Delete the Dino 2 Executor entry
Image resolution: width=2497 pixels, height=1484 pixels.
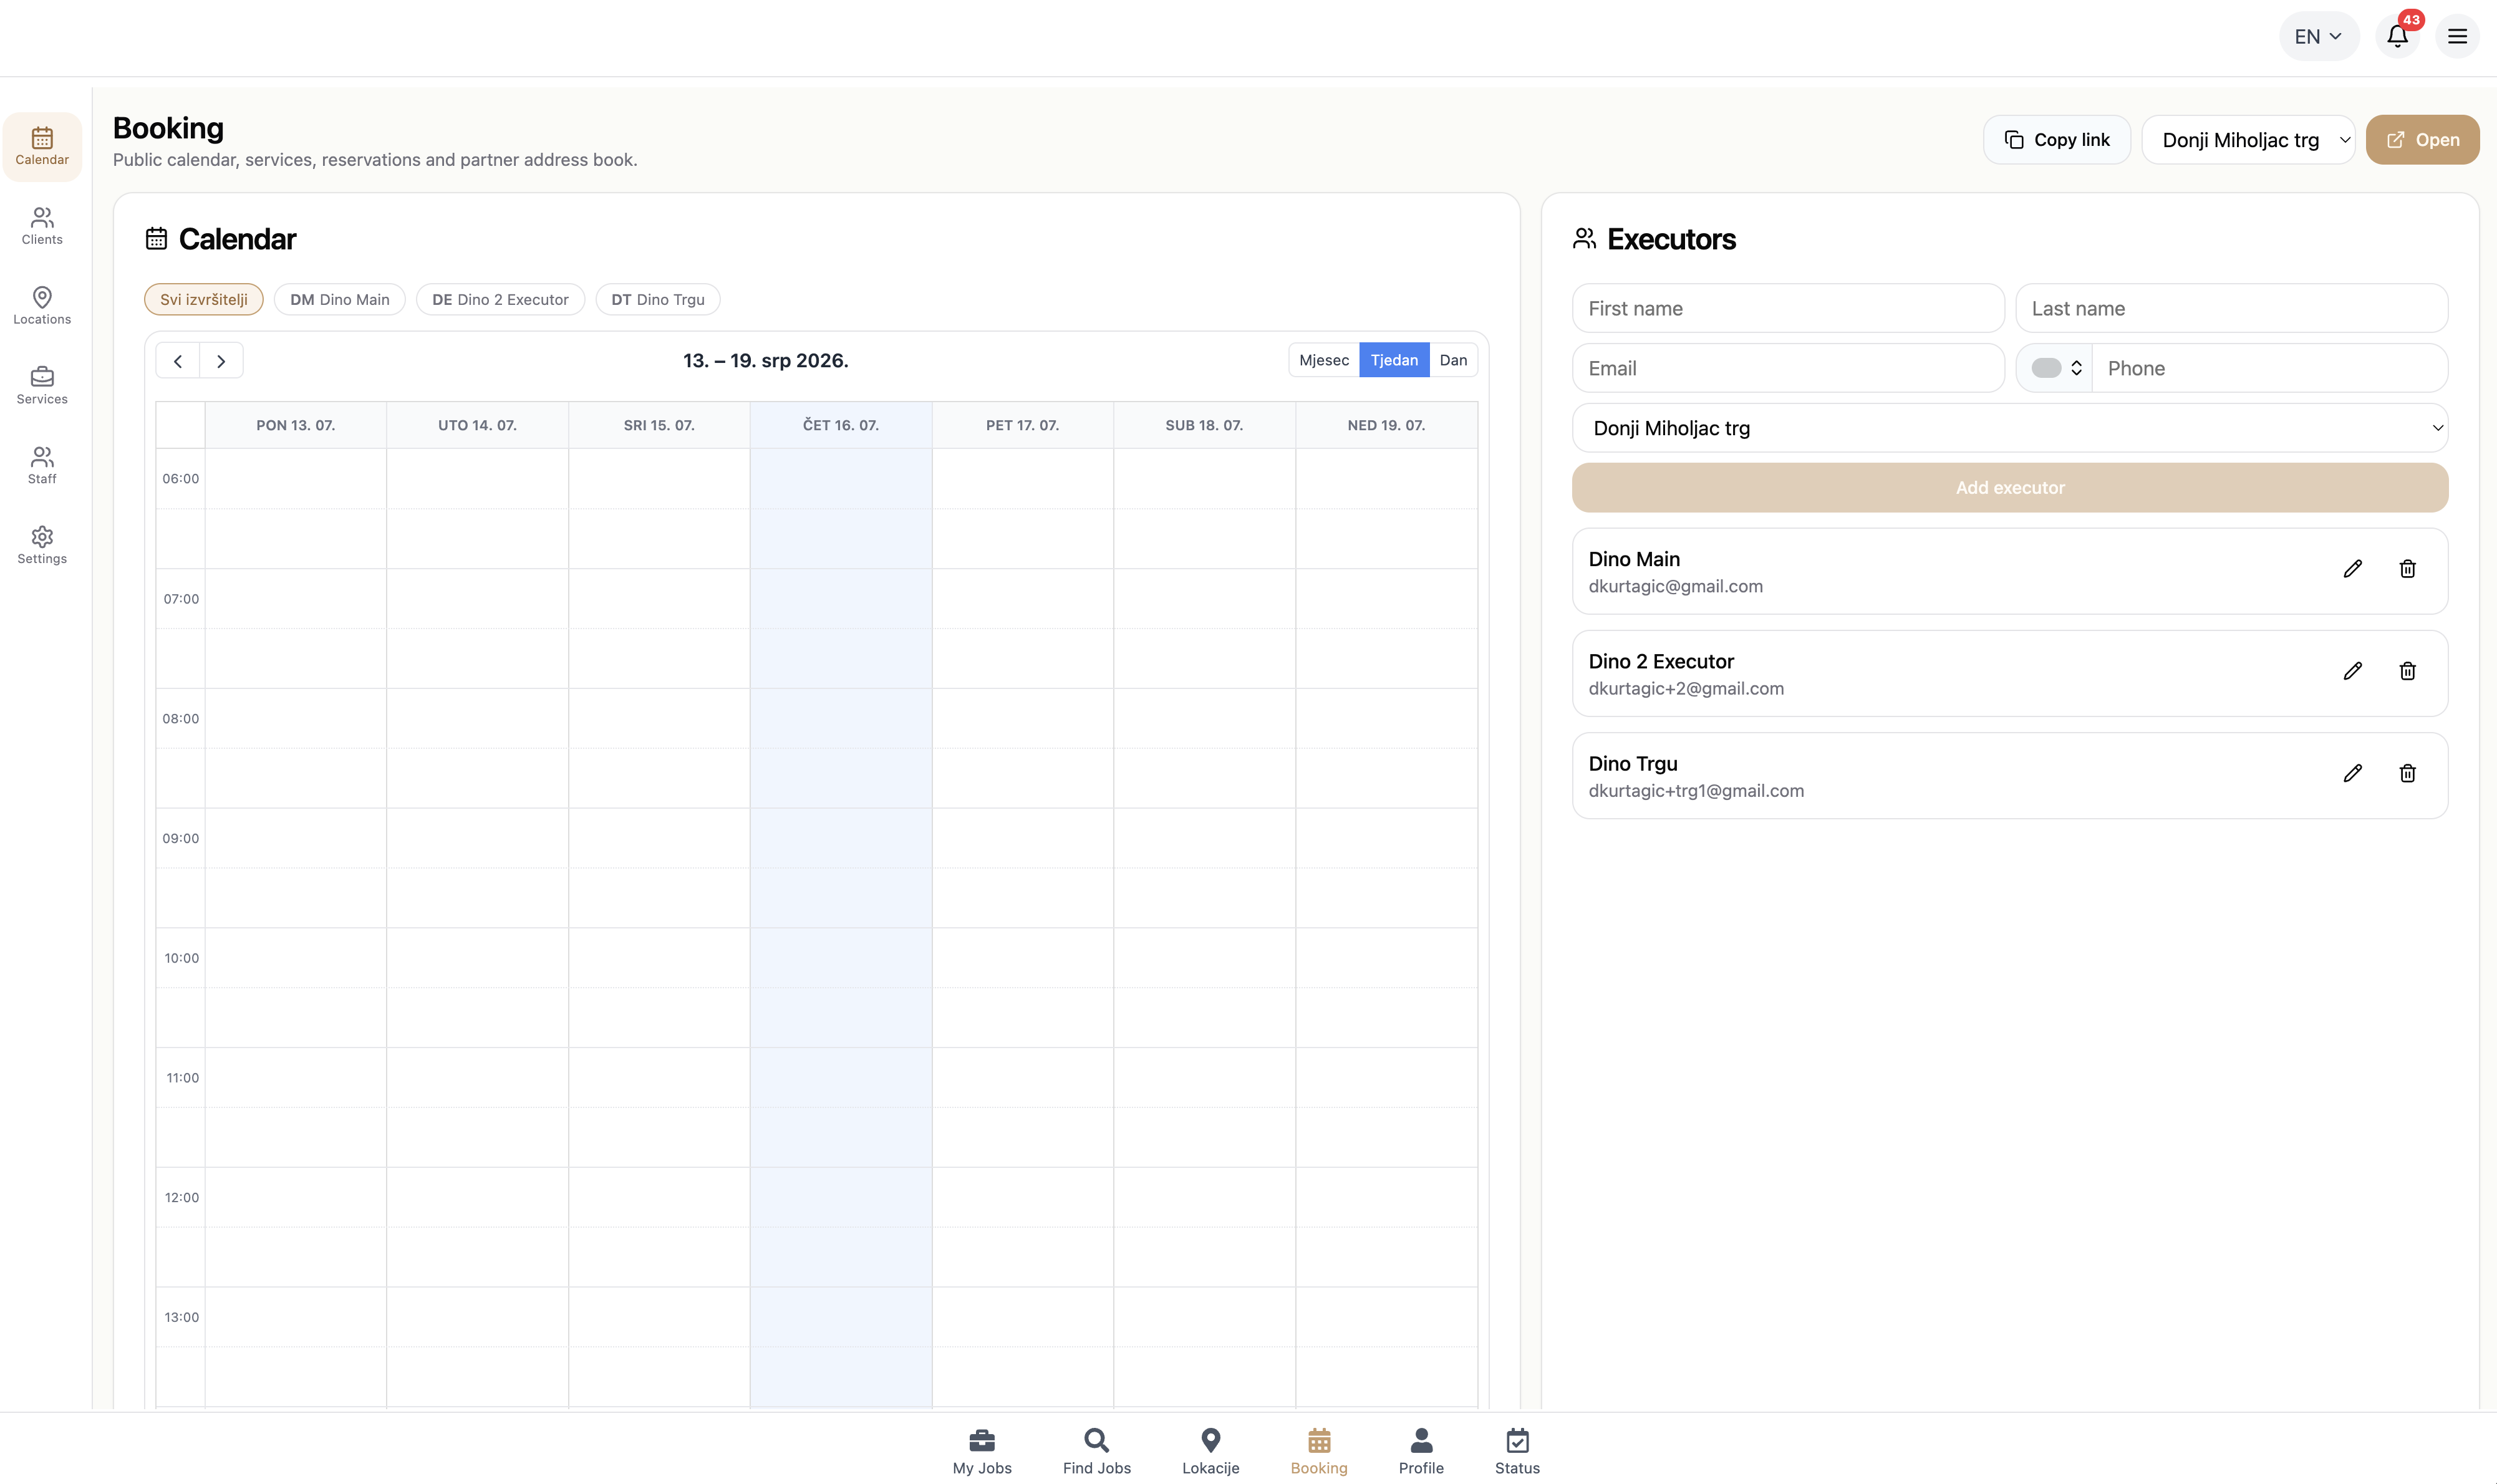click(x=2407, y=671)
